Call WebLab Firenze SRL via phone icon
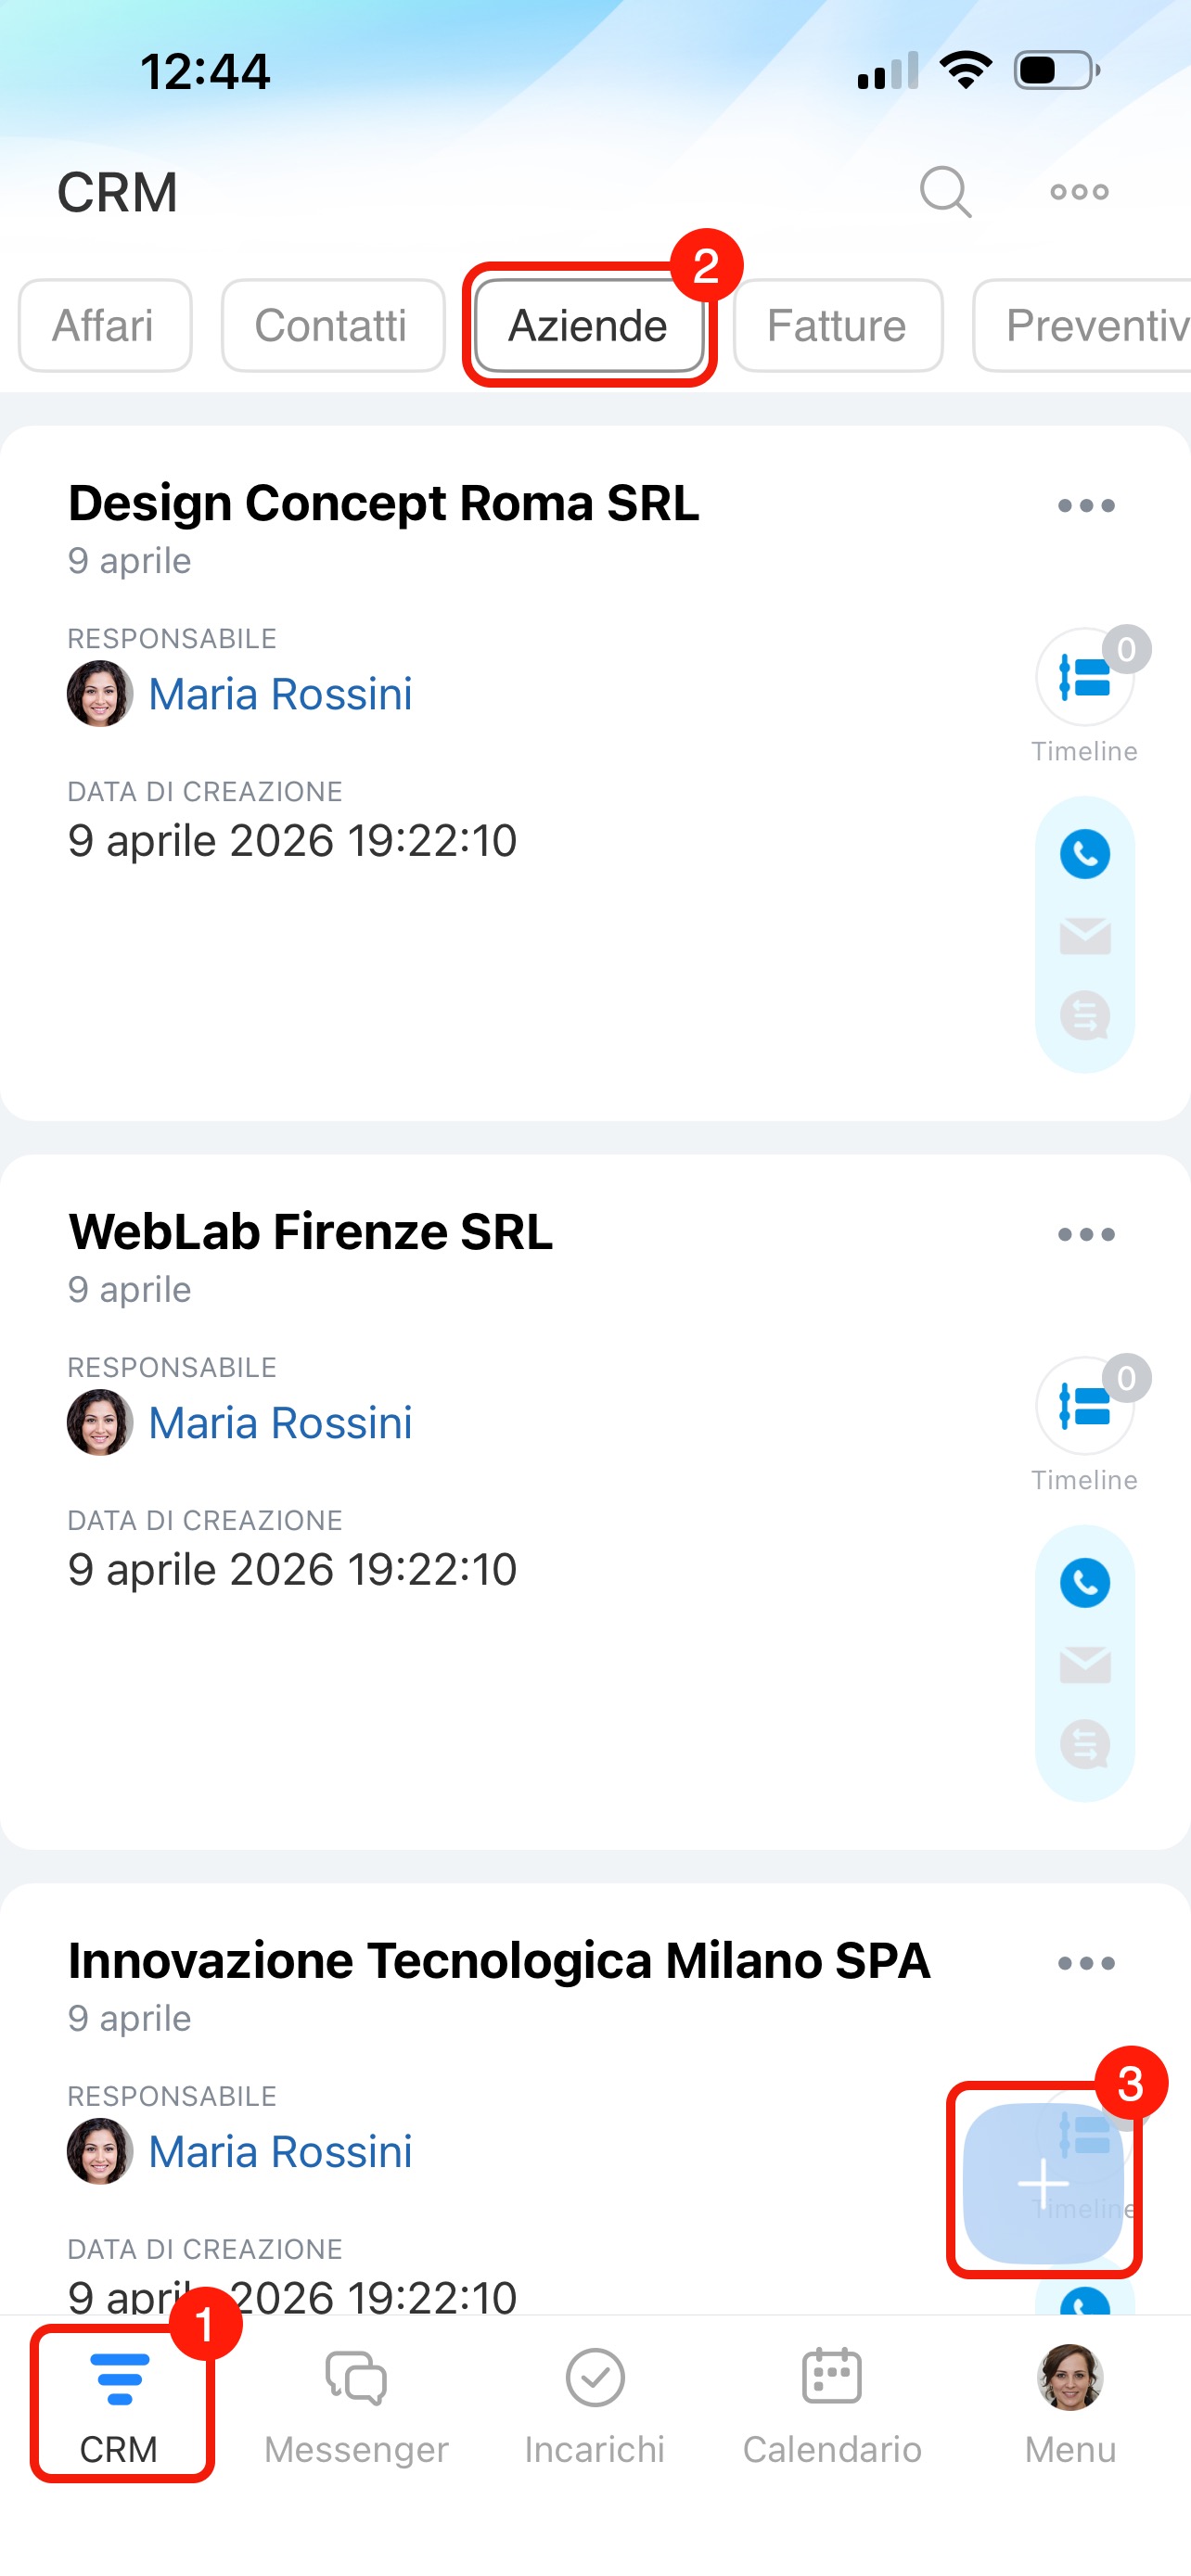 point(1084,1584)
